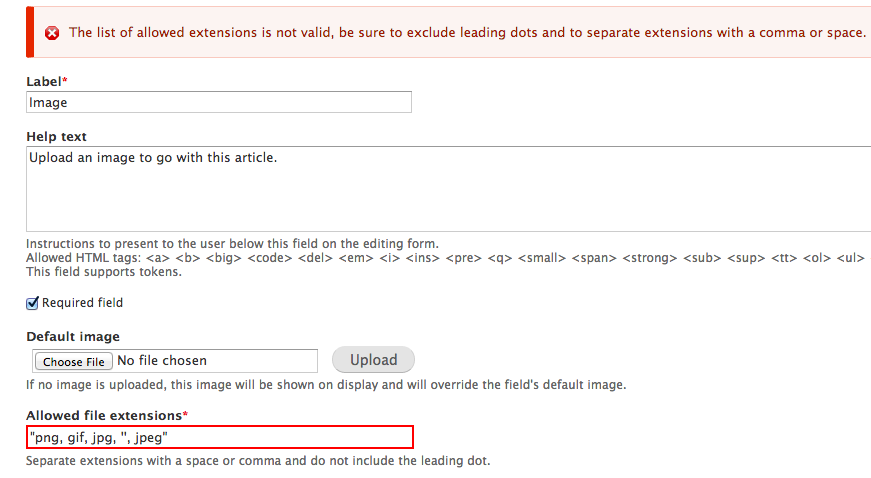Viewport: 871px width, 478px height.
Task: Click the Separate extensions hint text
Action: (x=258, y=461)
